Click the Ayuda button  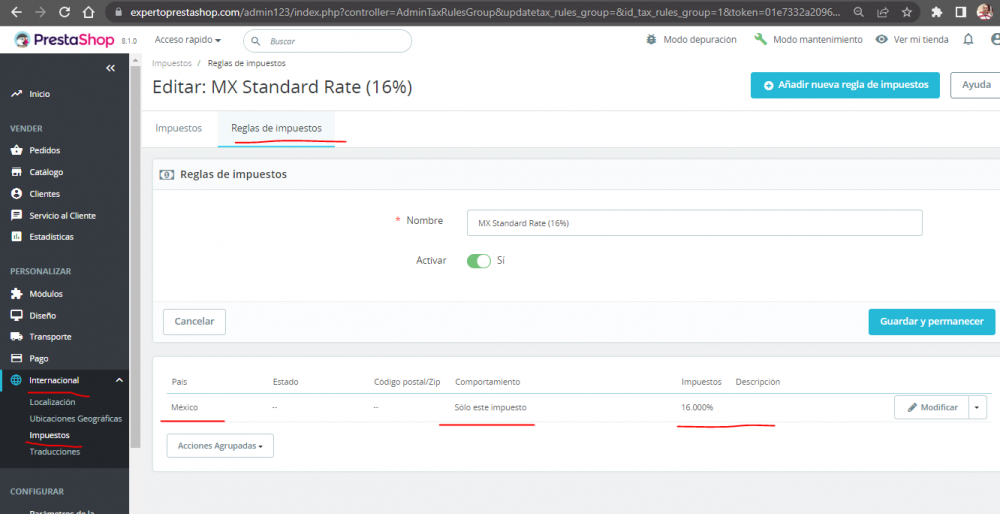click(x=976, y=85)
